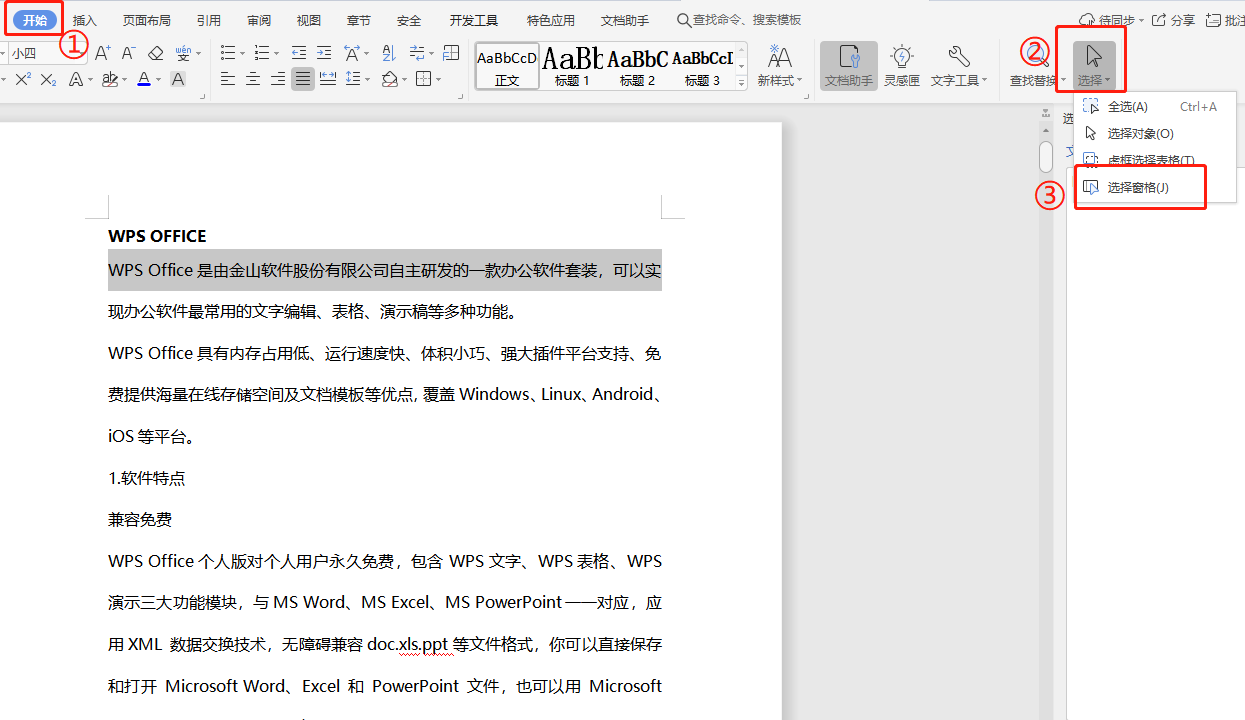This screenshot has width=1245, height=720.
Task: Choose 选择窗格(J) from the menu
Action: pos(1157,187)
